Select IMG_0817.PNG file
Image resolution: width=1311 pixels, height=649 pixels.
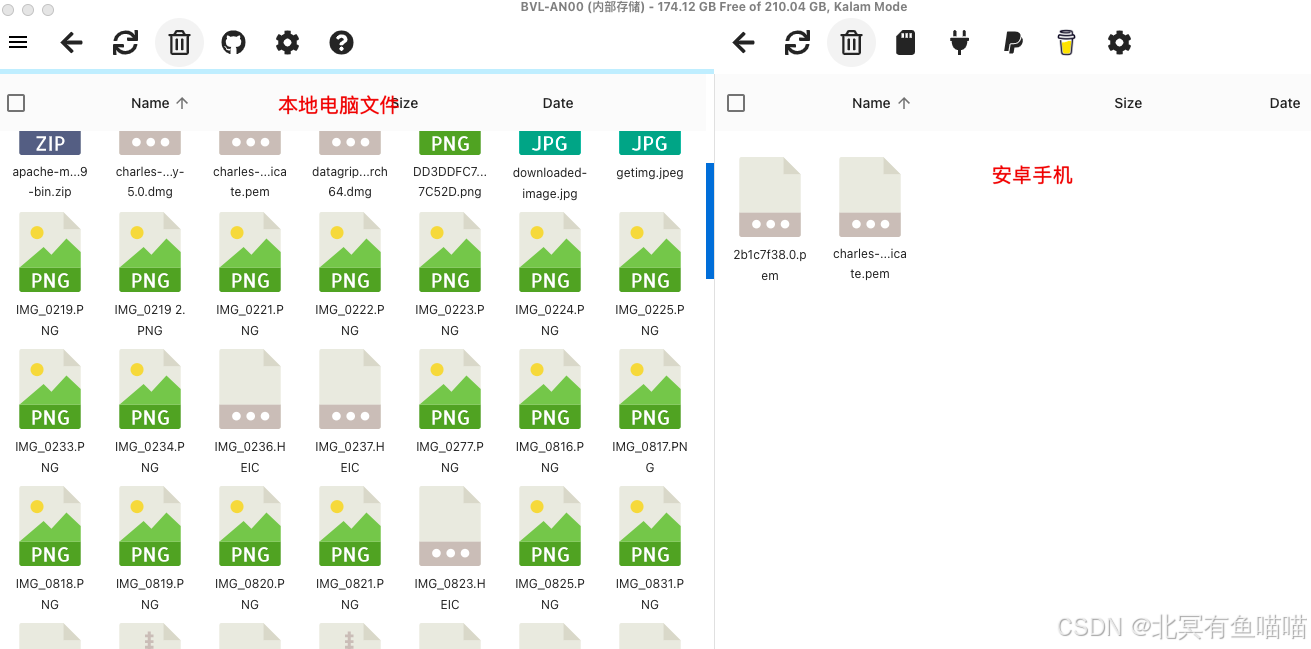click(650, 390)
